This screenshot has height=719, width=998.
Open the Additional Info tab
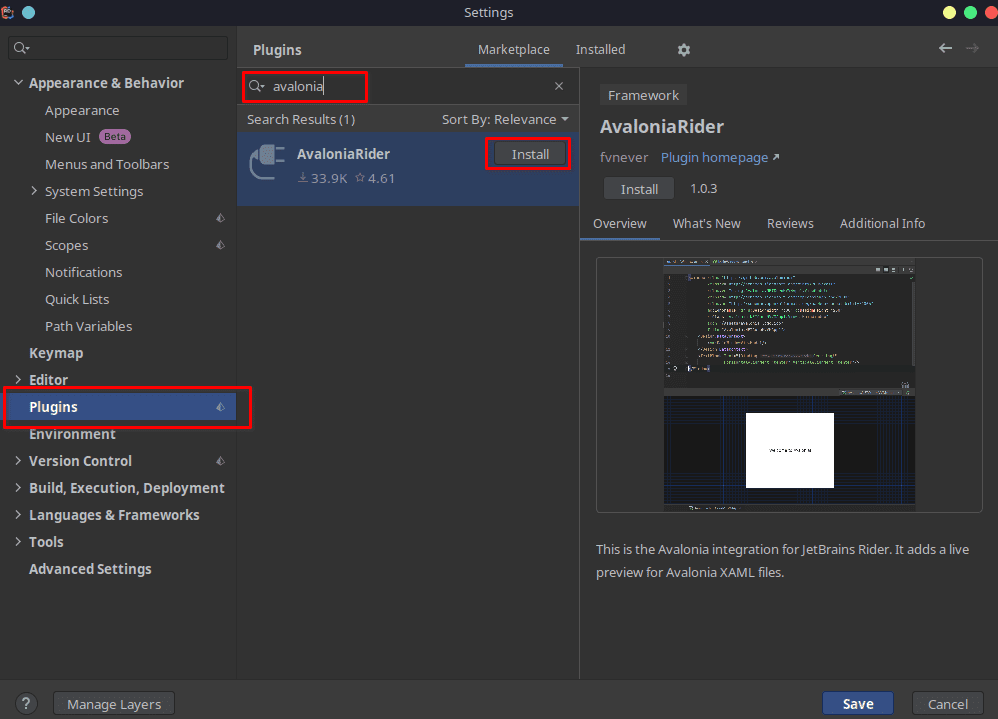pyautogui.click(x=882, y=223)
